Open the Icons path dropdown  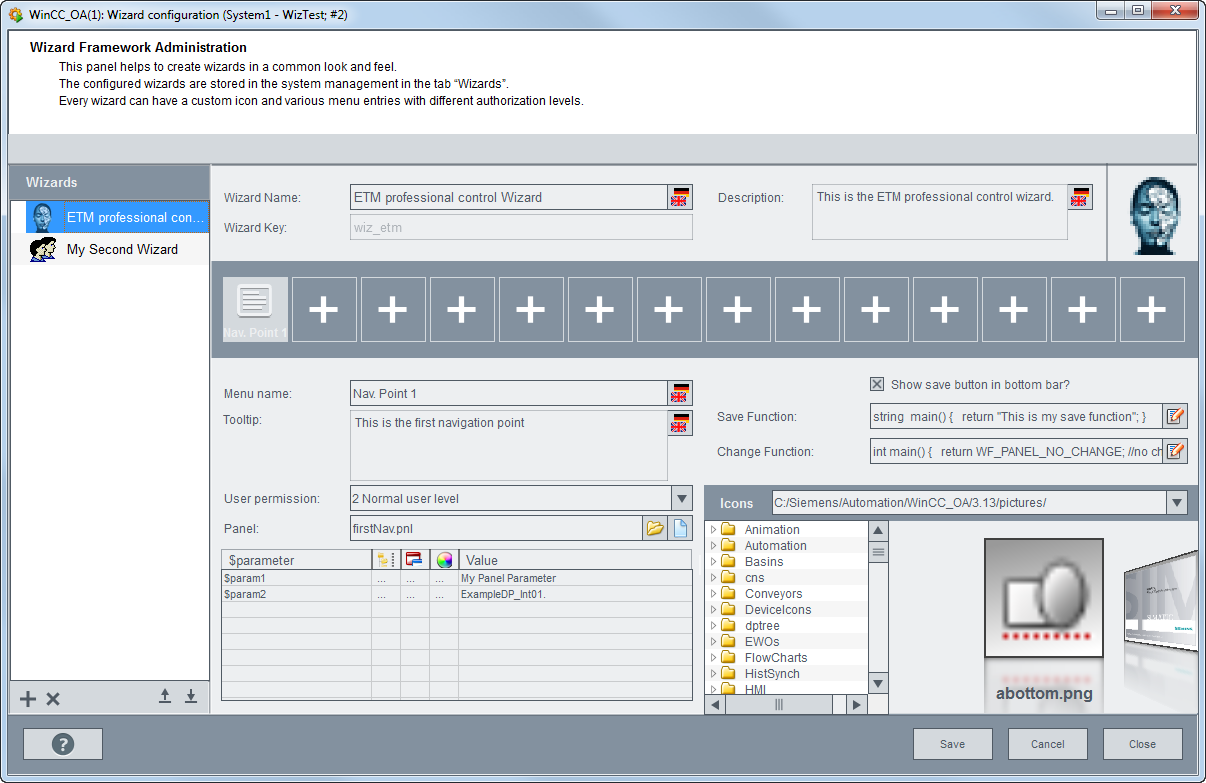tap(1176, 503)
